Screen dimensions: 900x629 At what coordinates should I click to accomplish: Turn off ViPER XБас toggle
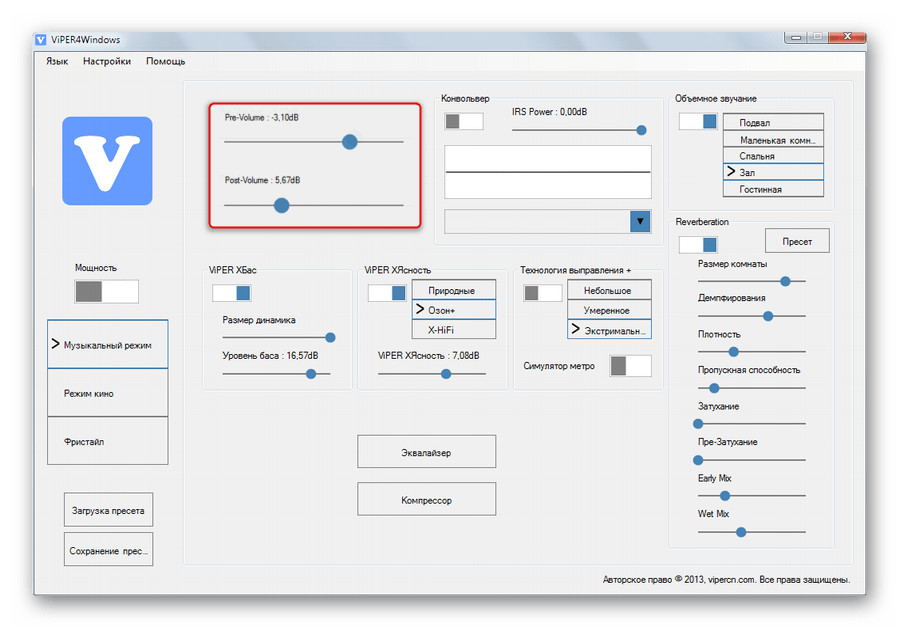pyautogui.click(x=231, y=293)
